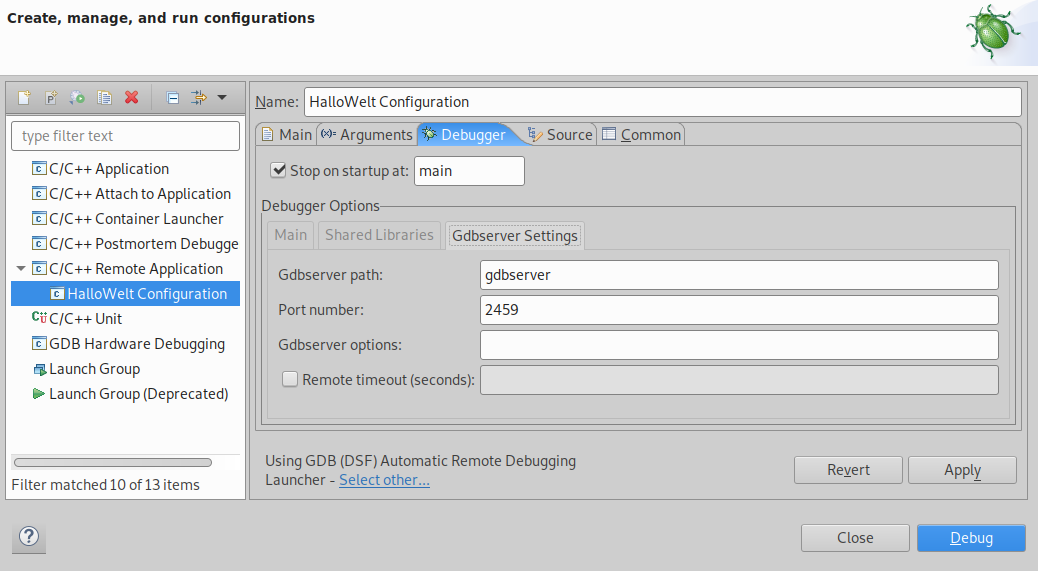
Task: Click the Port number field
Action: [739, 310]
